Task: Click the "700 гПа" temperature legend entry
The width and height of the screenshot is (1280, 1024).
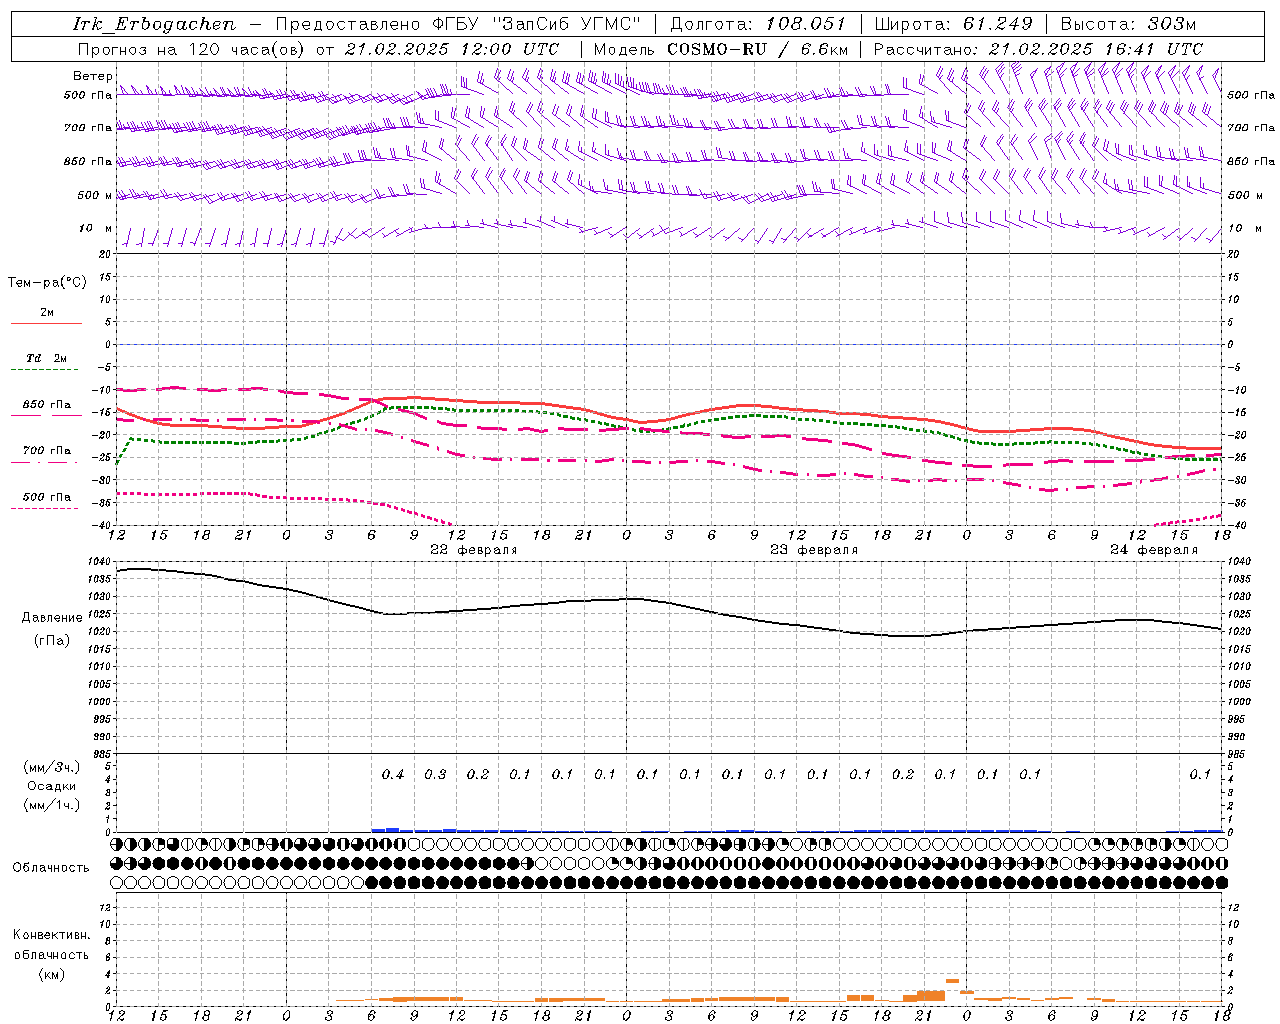Action: (x=47, y=450)
